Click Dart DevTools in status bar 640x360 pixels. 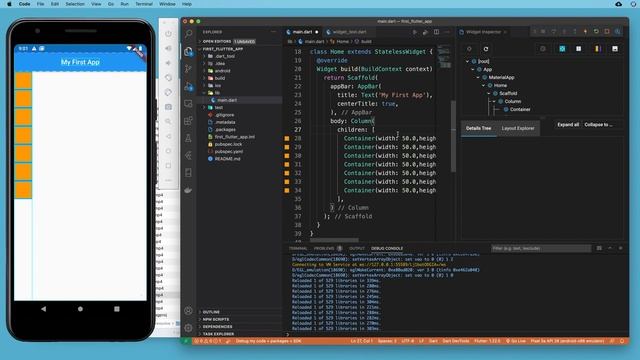point(456,341)
